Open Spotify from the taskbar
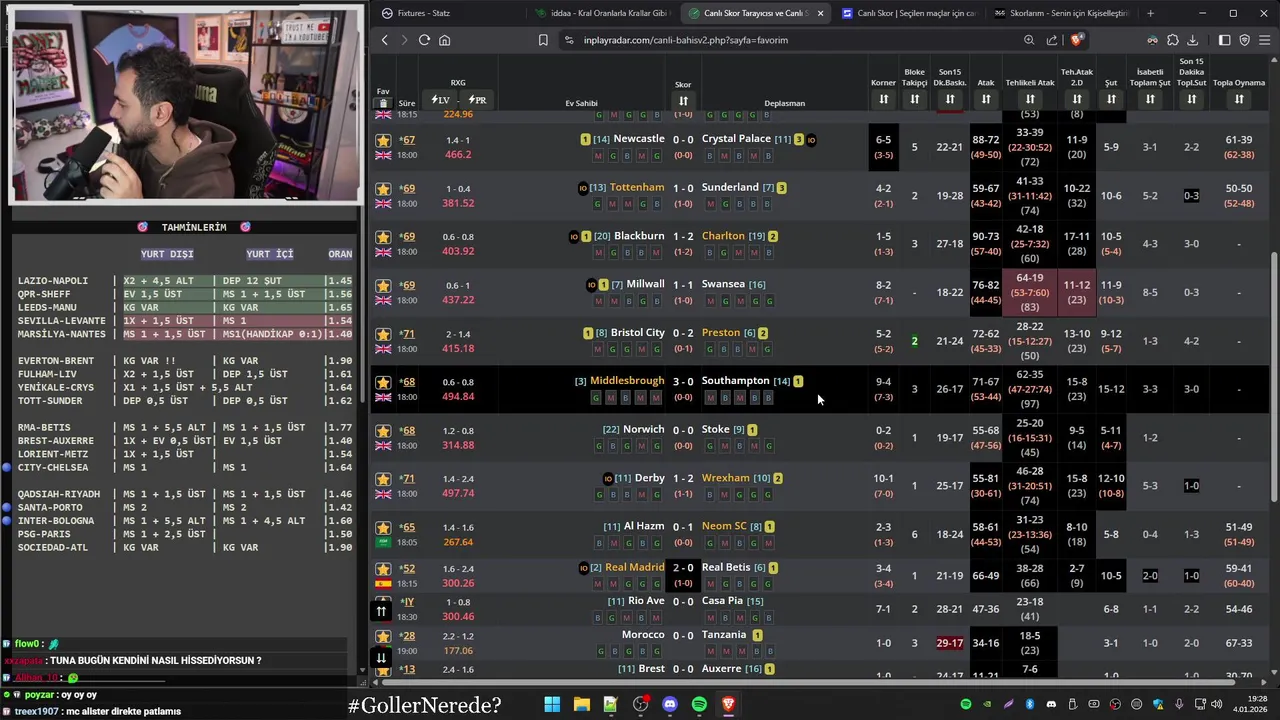This screenshot has width=1280, height=720. pos(699,704)
